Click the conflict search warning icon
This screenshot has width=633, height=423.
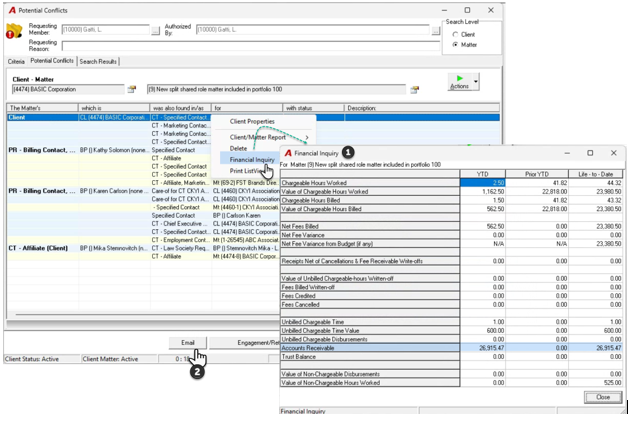[x=14, y=31]
